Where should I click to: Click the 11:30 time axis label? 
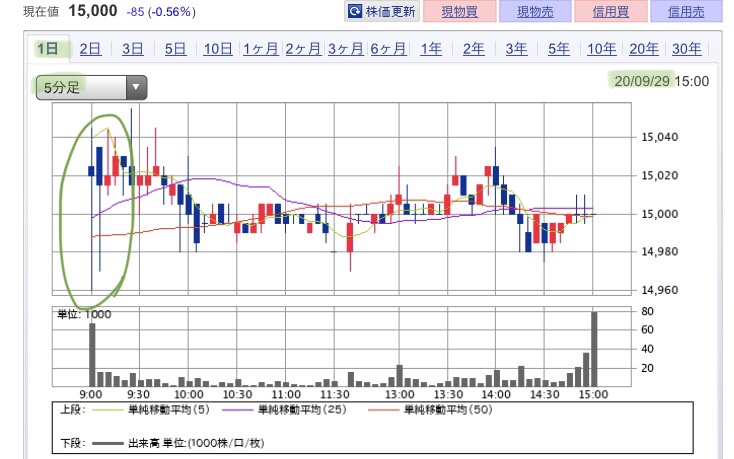click(x=335, y=394)
